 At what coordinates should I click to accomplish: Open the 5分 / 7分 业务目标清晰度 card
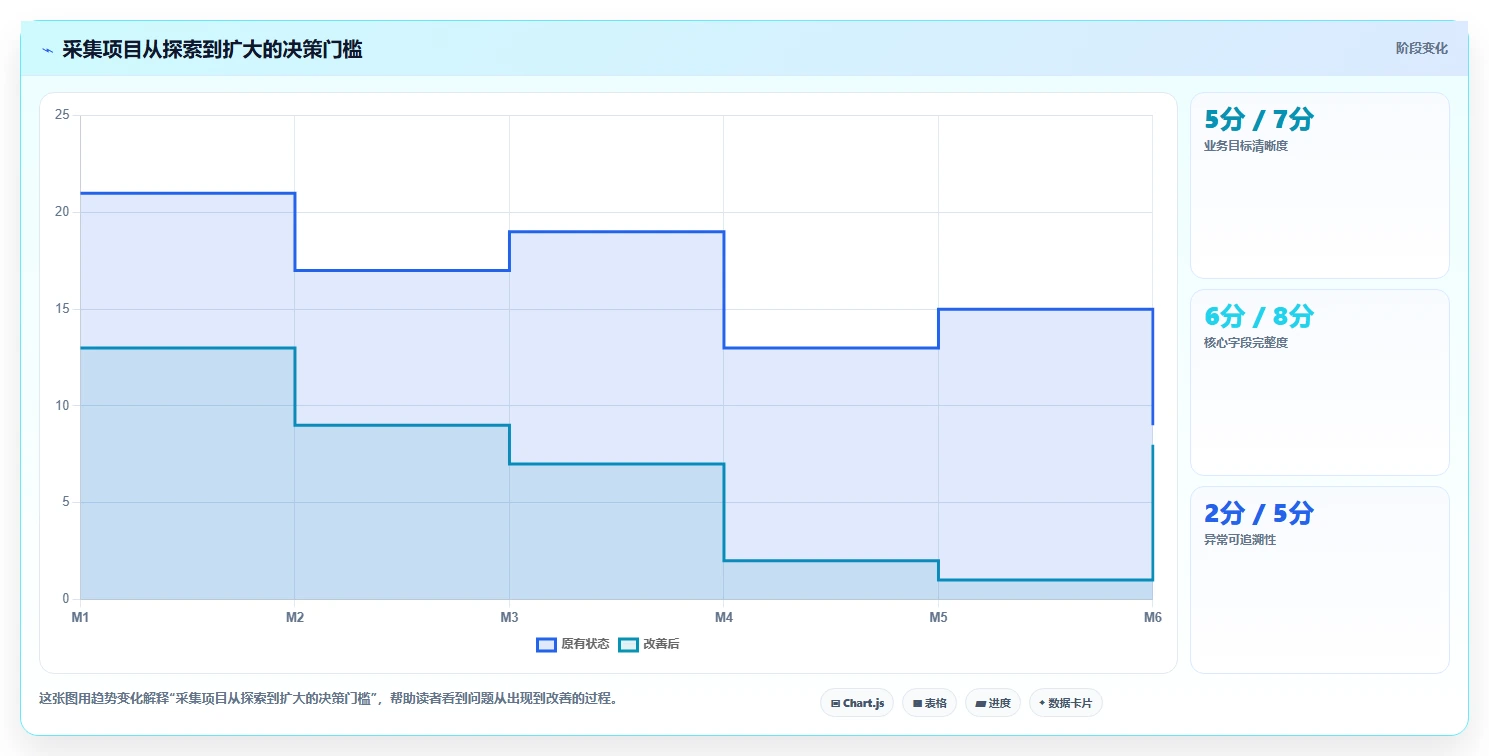[x=1319, y=185]
